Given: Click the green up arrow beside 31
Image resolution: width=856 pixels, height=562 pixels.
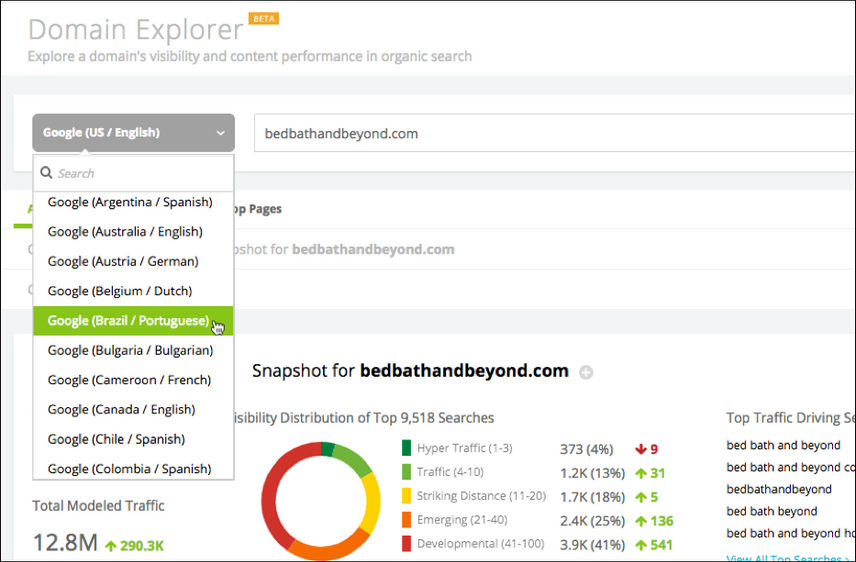Looking at the screenshot, I should coord(641,474).
